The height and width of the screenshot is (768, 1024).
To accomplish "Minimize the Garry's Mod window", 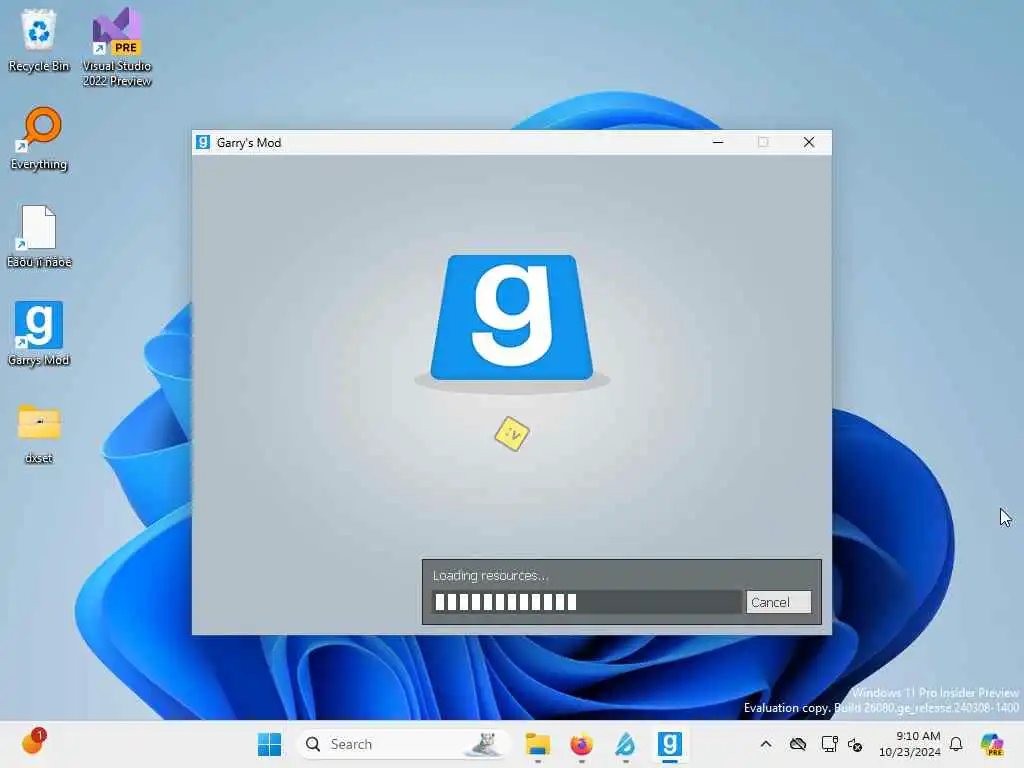I will [718, 142].
